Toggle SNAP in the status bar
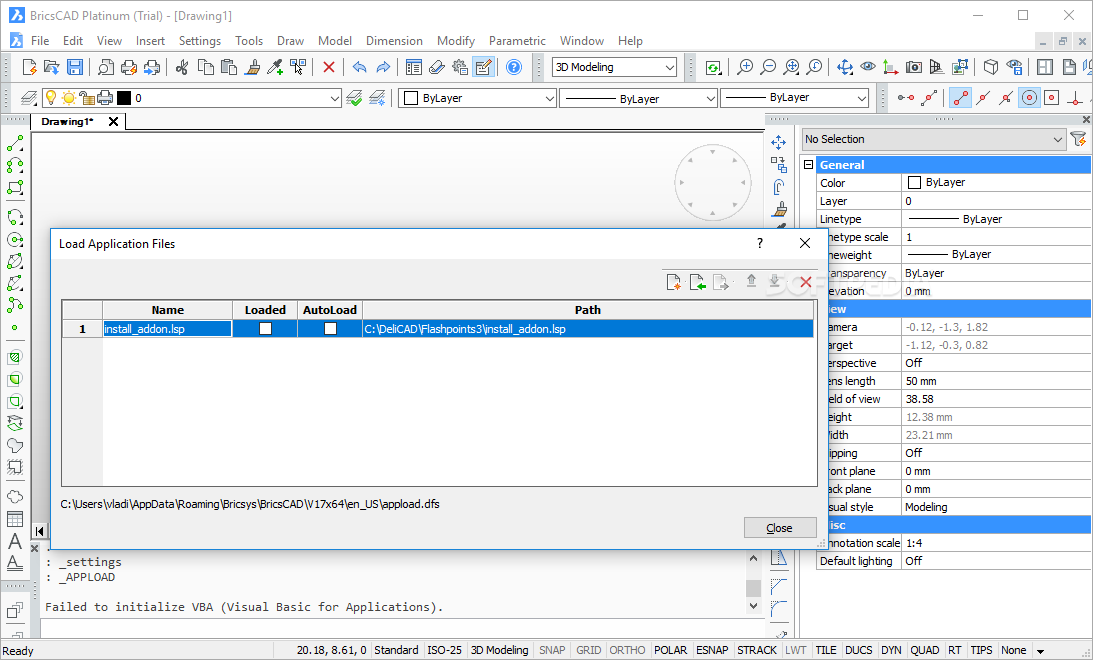Screen dimensions: 1093x660 click(x=552, y=650)
